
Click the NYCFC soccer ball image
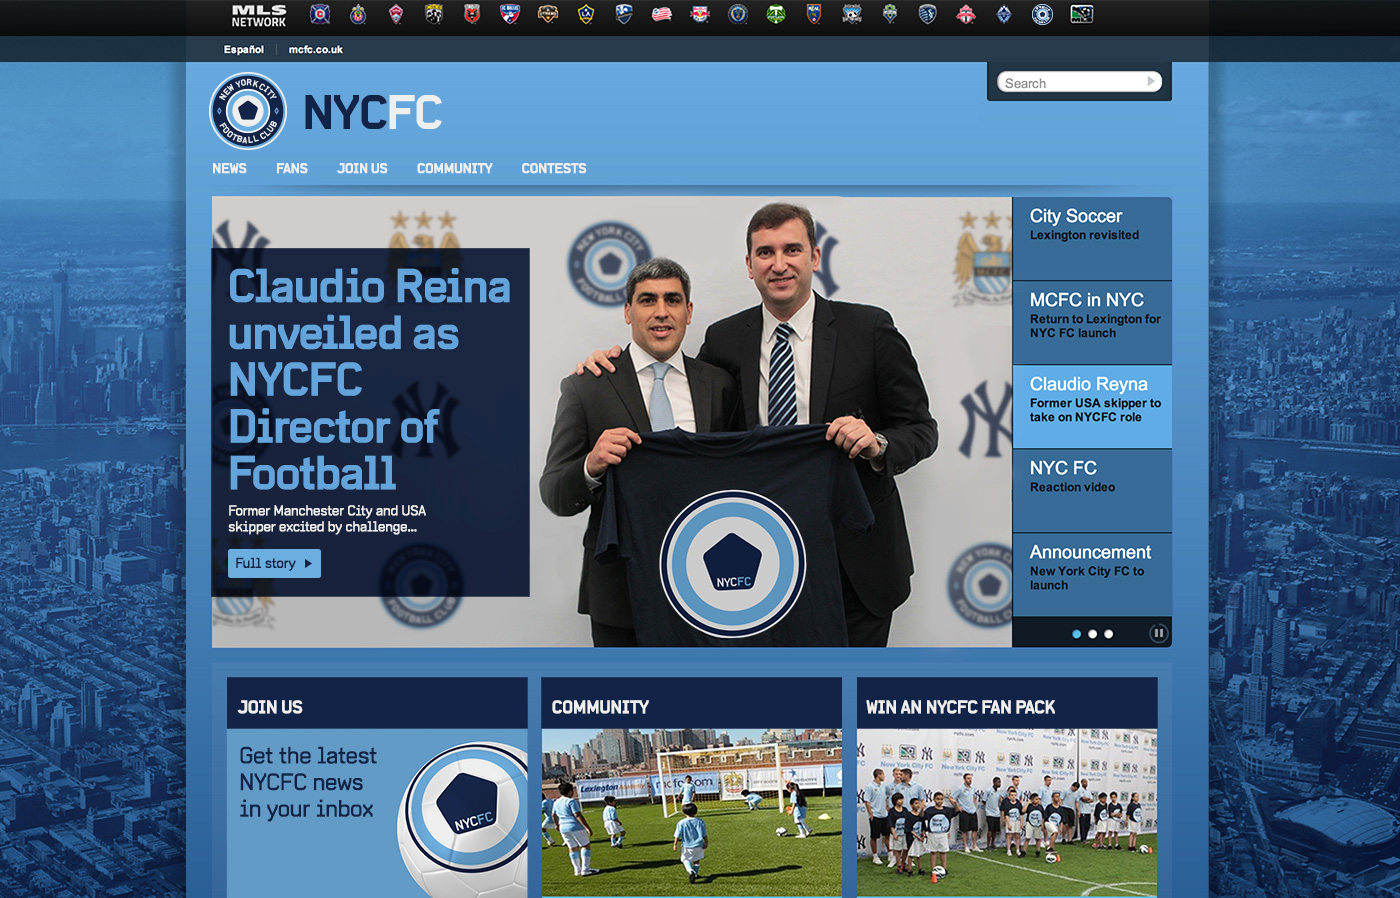462,820
